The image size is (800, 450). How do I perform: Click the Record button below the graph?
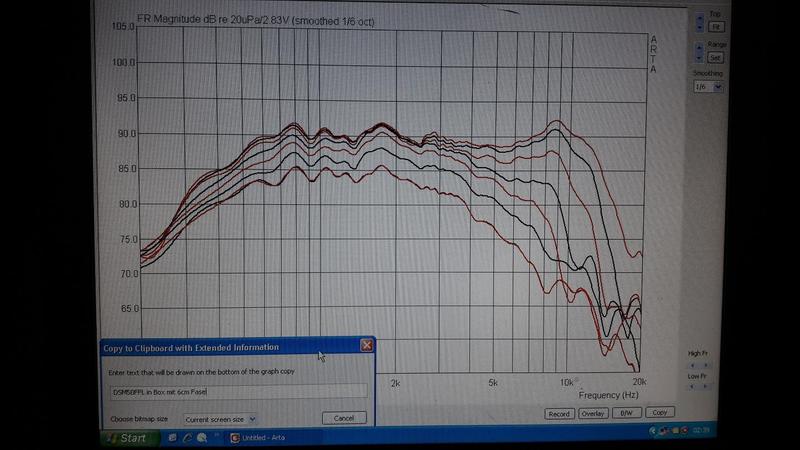(x=559, y=414)
